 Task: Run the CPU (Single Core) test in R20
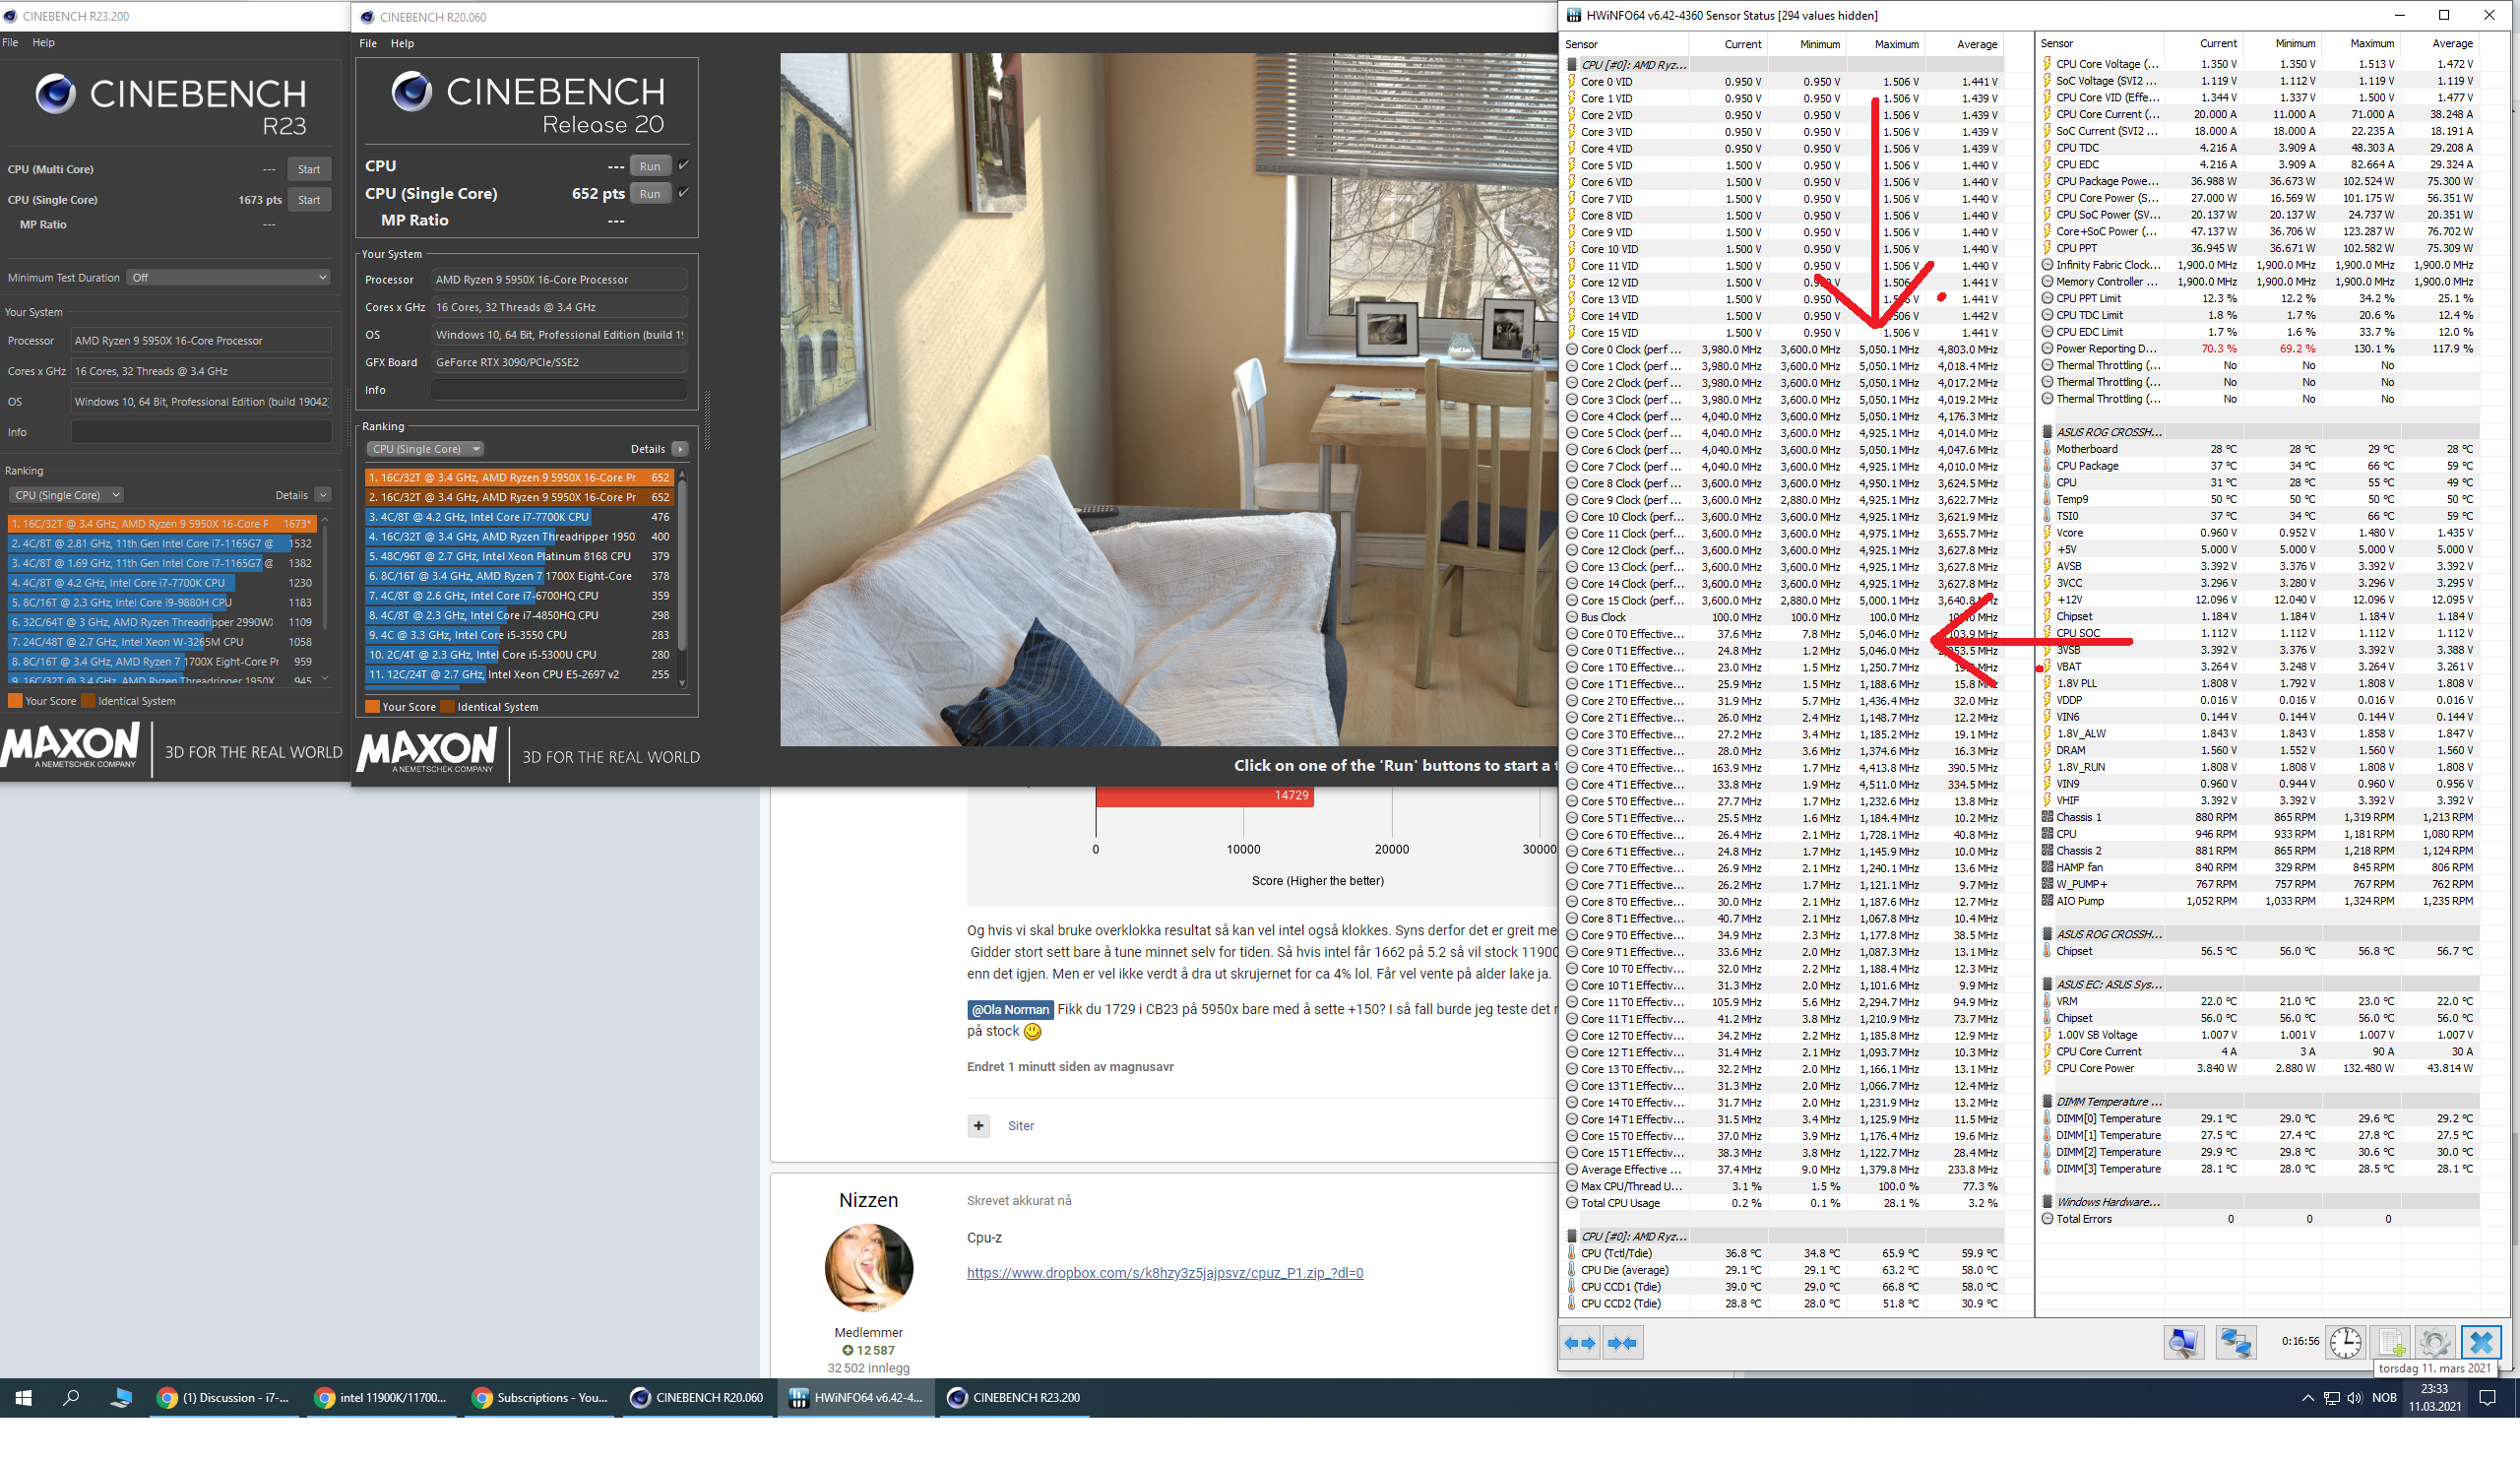tap(650, 193)
